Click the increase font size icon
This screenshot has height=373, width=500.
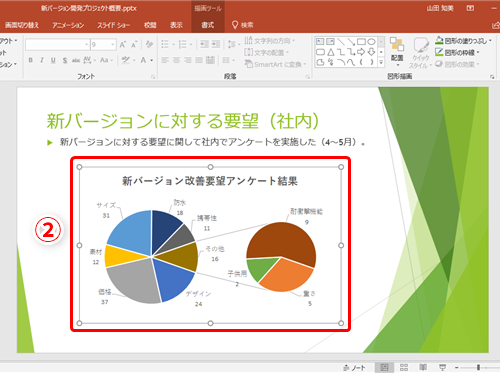pyautogui.click(x=123, y=44)
